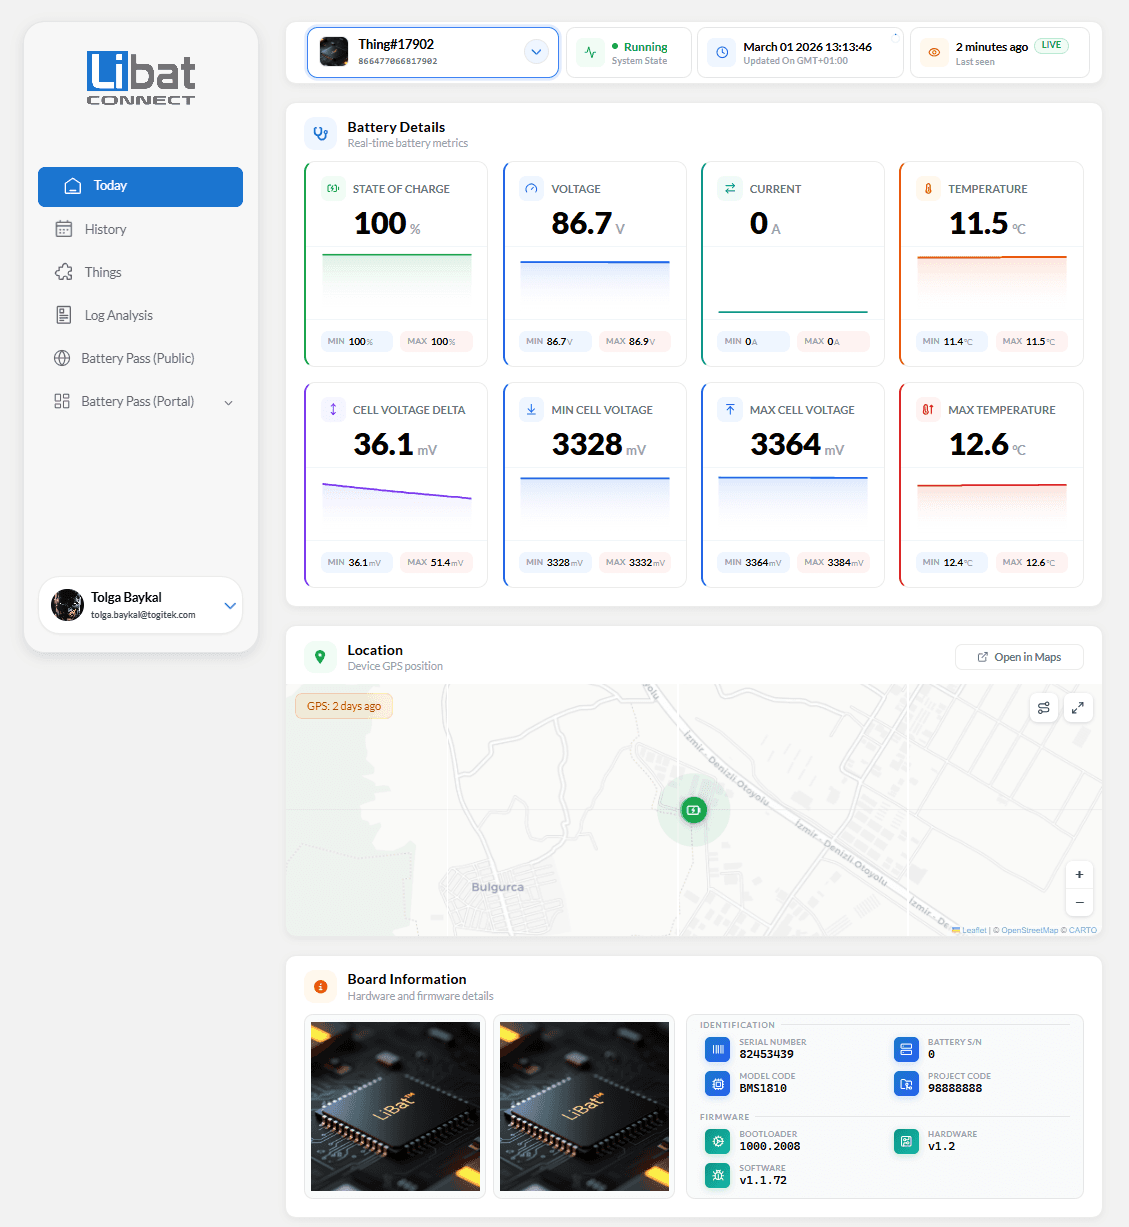Click the LIVE status badge
The height and width of the screenshot is (1227, 1129).
click(1051, 45)
